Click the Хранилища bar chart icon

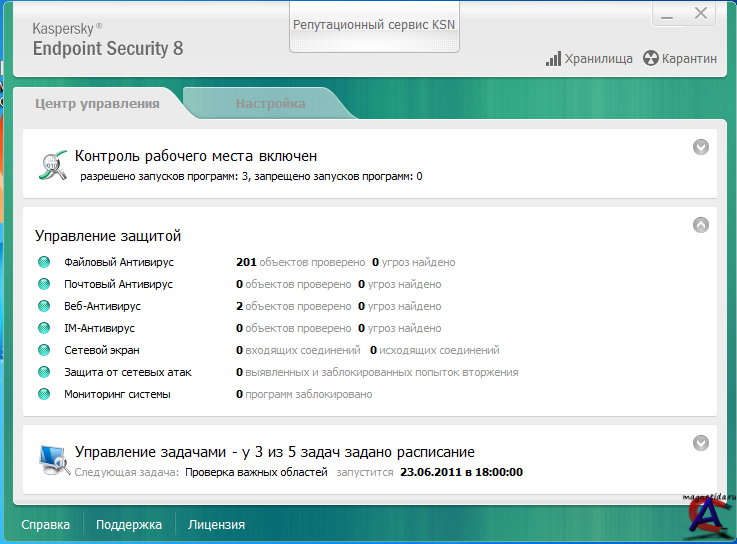coord(553,59)
